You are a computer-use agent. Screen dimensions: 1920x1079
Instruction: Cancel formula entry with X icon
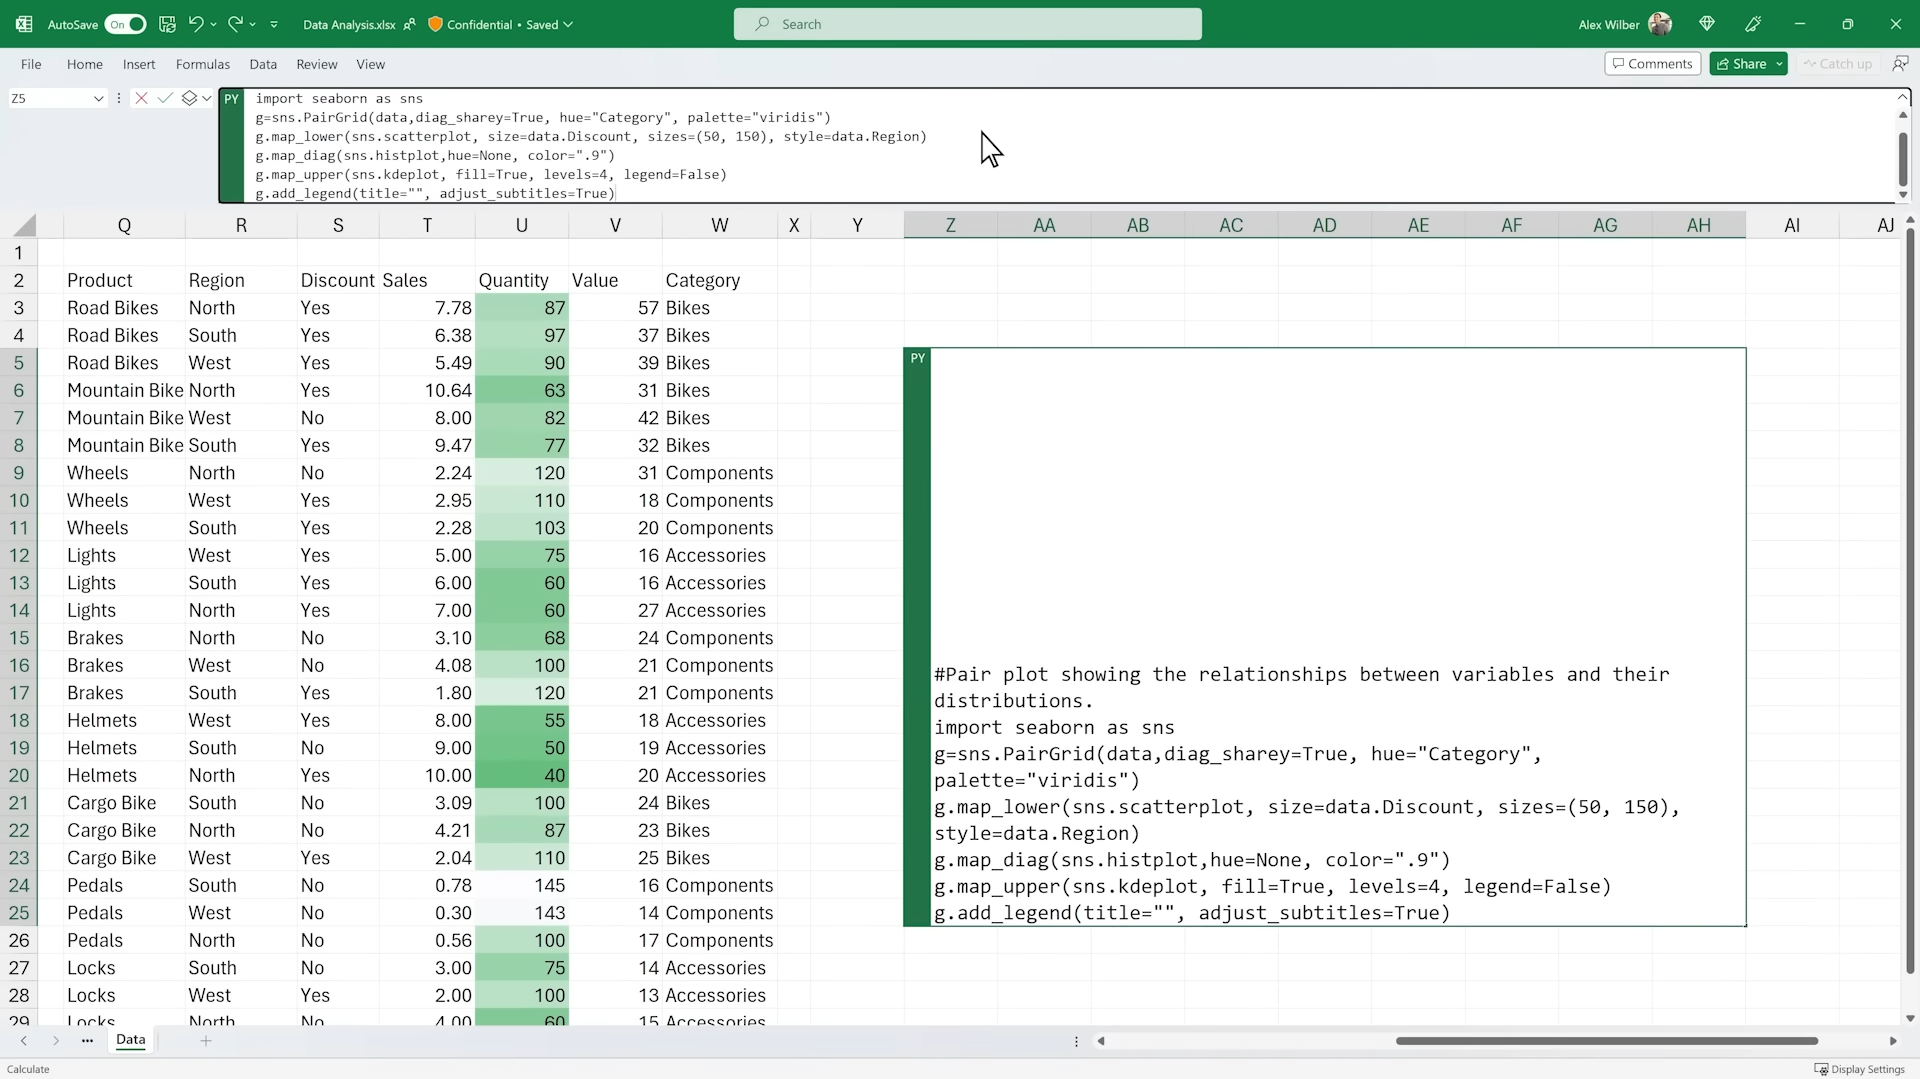[141, 98]
